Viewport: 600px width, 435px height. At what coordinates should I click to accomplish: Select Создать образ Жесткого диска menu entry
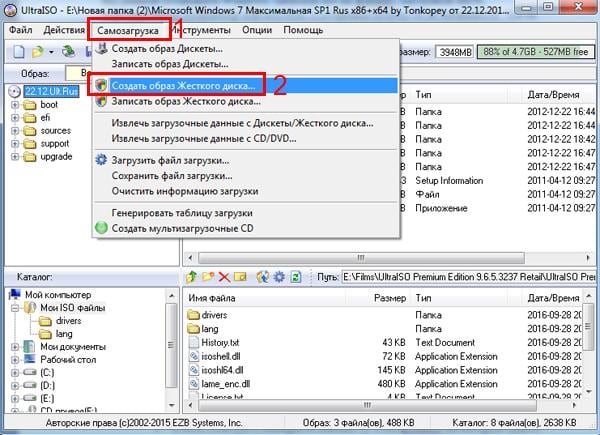(183, 87)
